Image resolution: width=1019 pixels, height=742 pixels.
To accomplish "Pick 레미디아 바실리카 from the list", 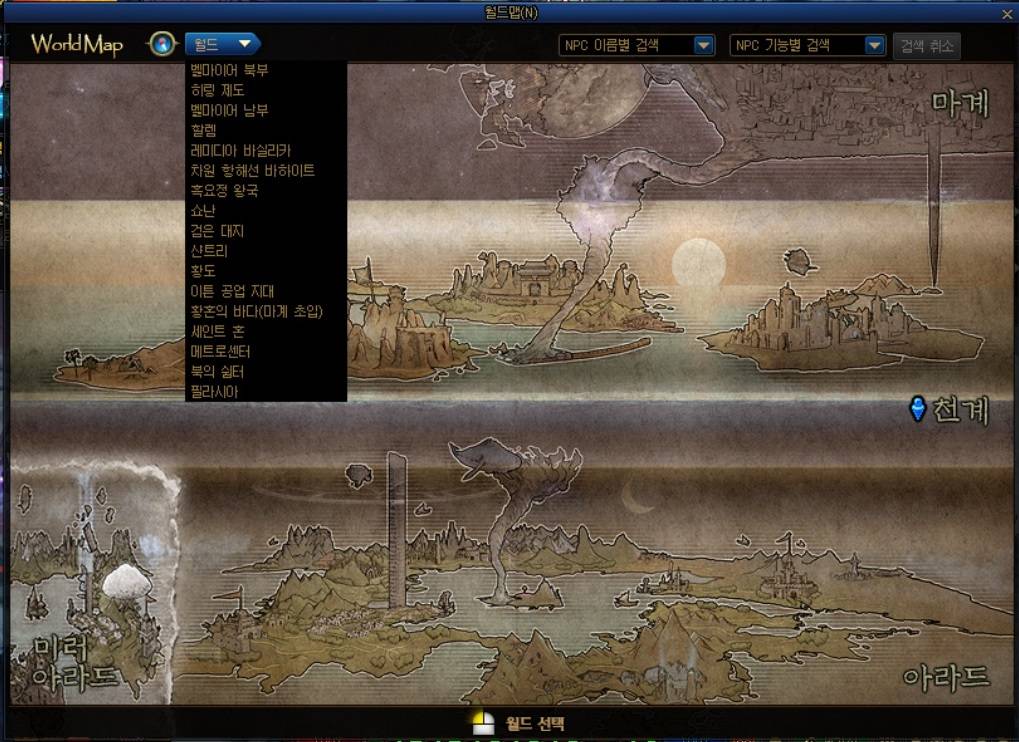I will 240,151.
